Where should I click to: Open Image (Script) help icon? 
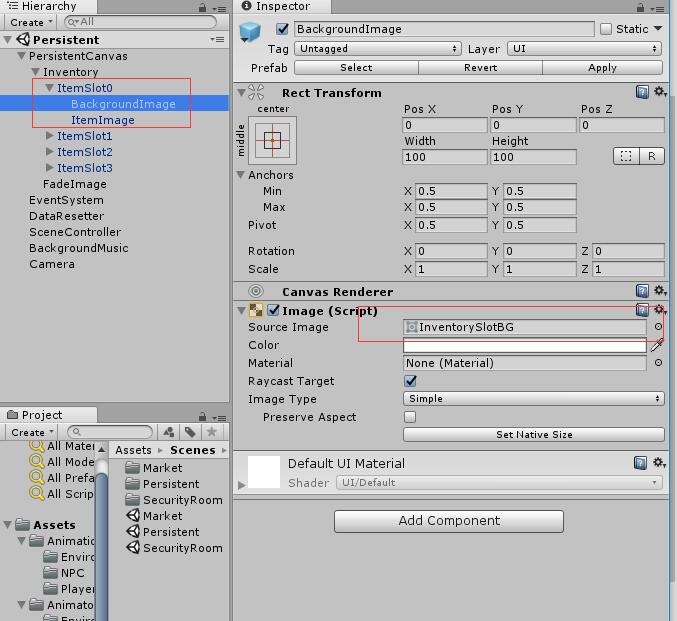[642, 310]
